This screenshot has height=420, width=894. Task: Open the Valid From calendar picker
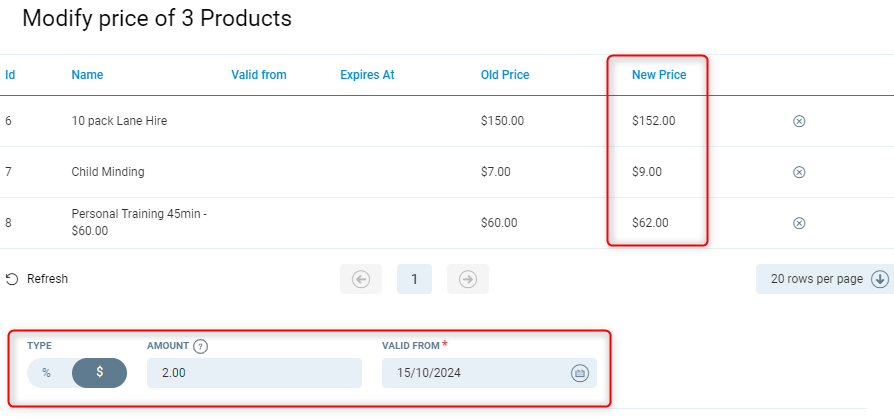(x=579, y=373)
